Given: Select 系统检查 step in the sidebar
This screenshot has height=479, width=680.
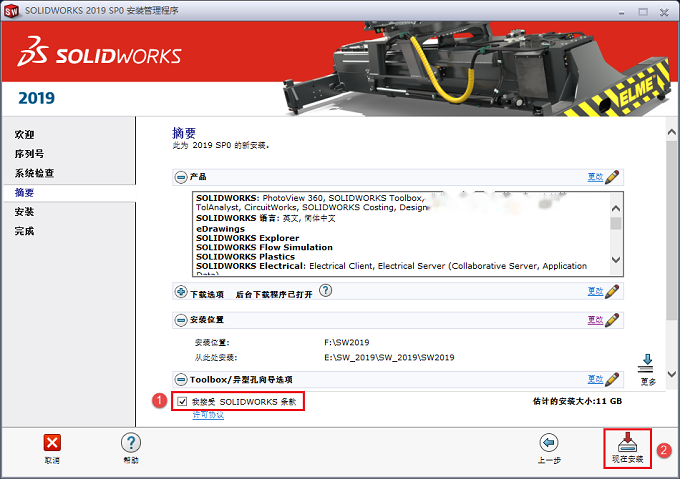Looking at the screenshot, I should click(34, 173).
